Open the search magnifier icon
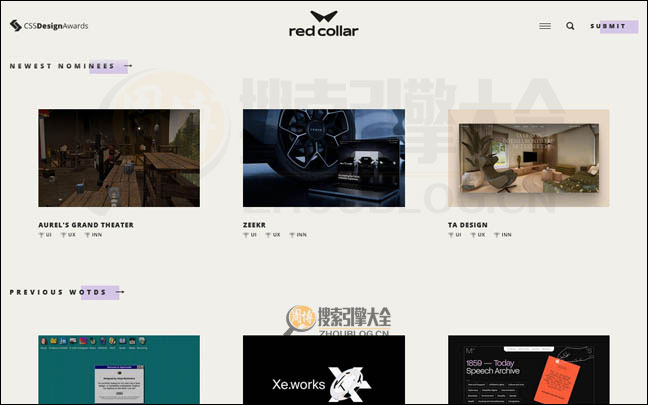Viewport: 648px width, 405px height. 570,26
